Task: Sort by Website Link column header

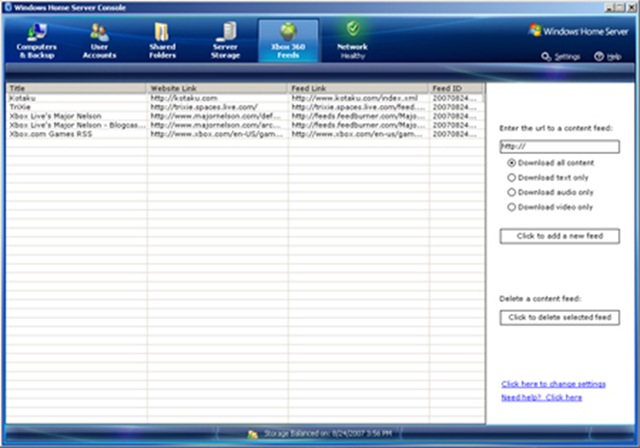Action: (x=217, y=88)
